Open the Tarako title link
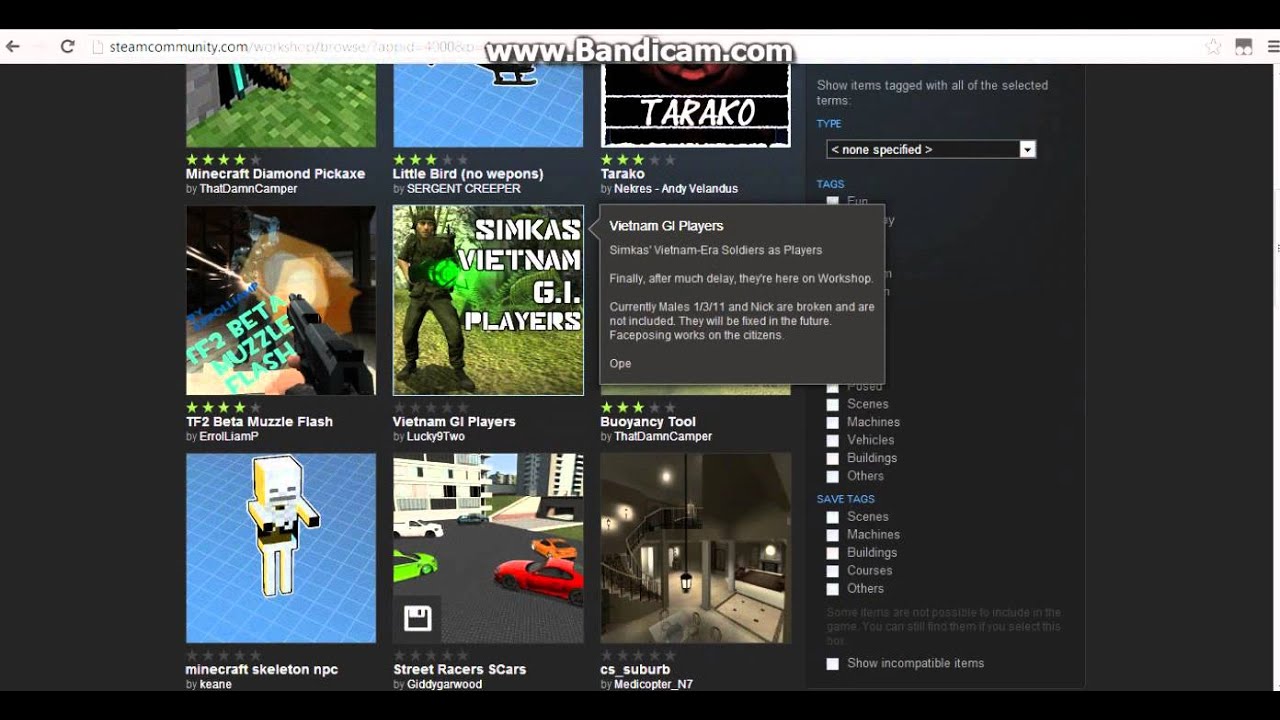The image size is (1280, 720). [622, 174]
